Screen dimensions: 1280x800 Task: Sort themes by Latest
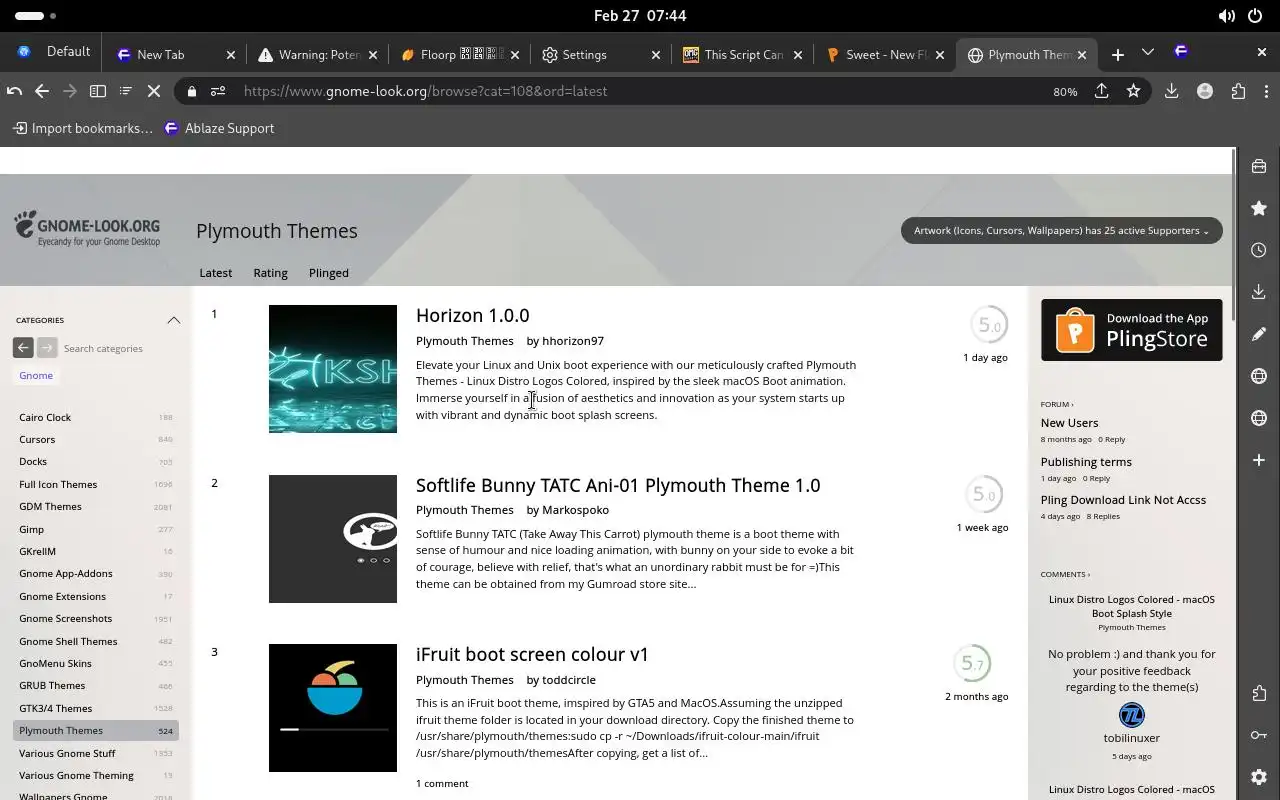[215, 272]
